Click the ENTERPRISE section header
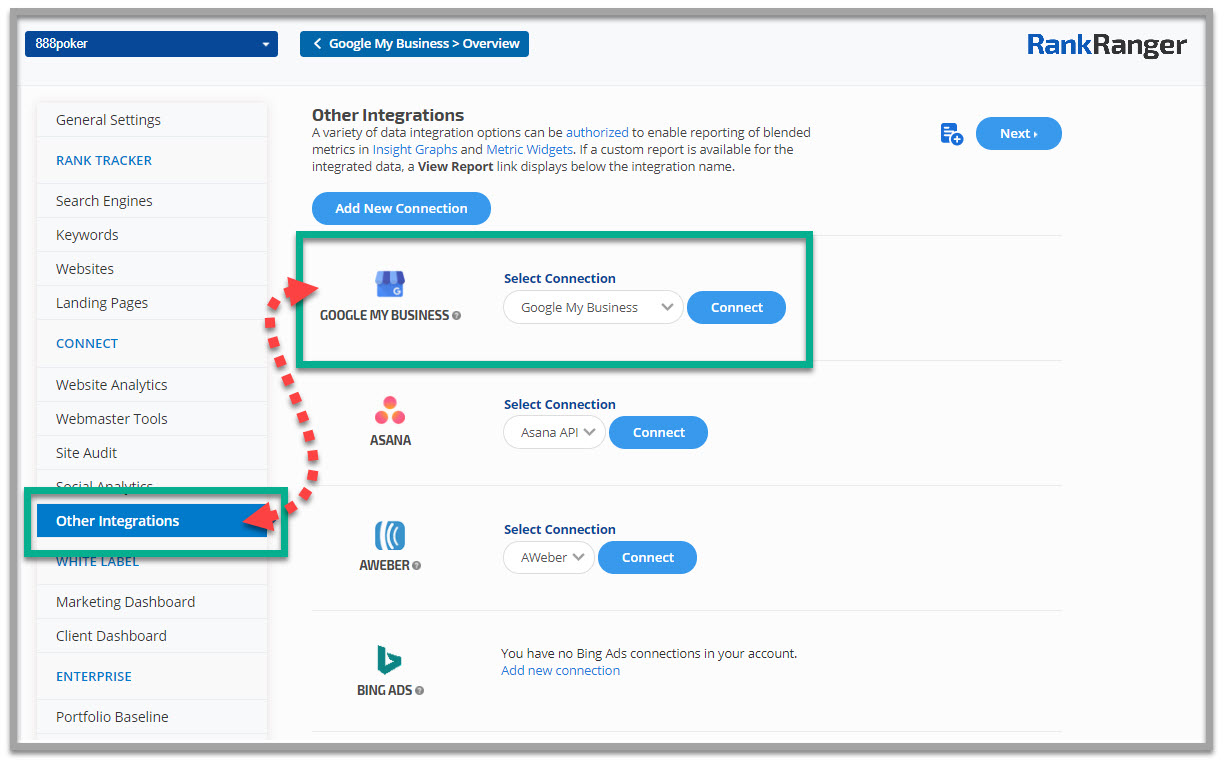 (94, 676)
